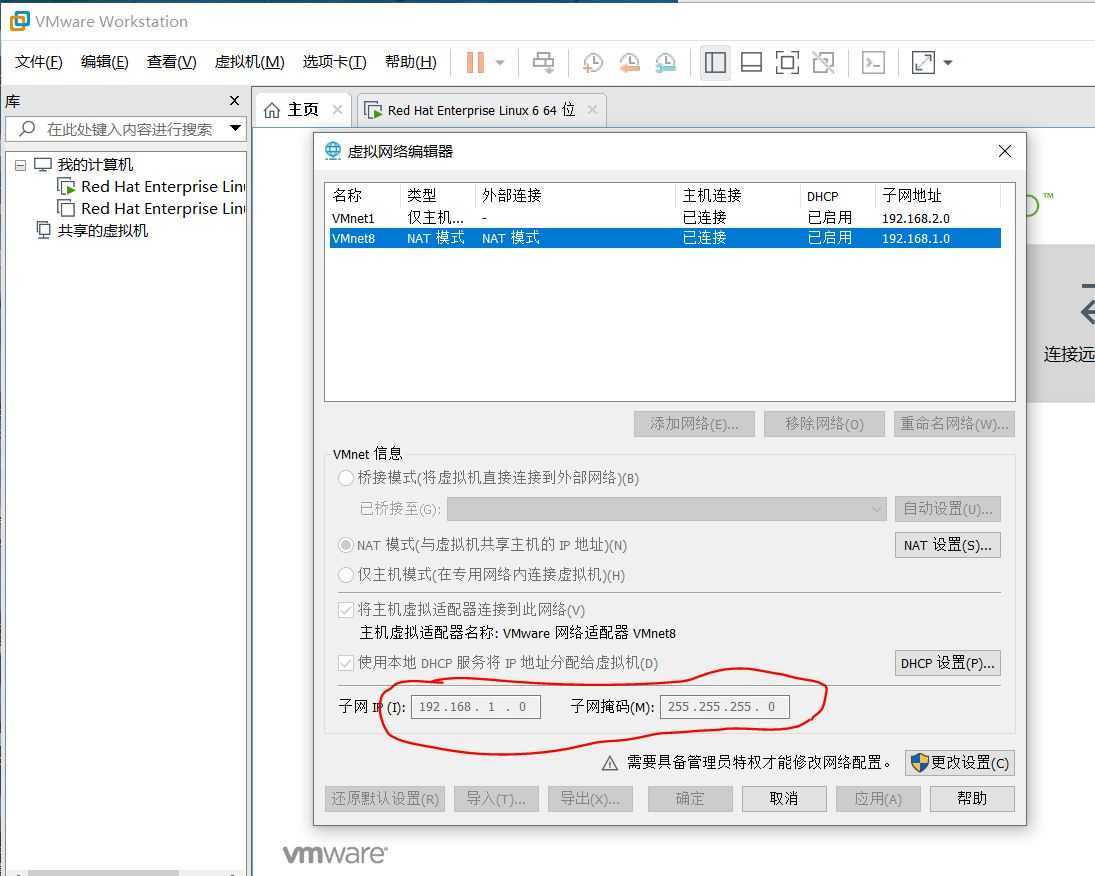Toggle 将主机虚拟适配器连接到此网络 checkbox
Viewport: 1095px width, 876px height.
point(346,610)
